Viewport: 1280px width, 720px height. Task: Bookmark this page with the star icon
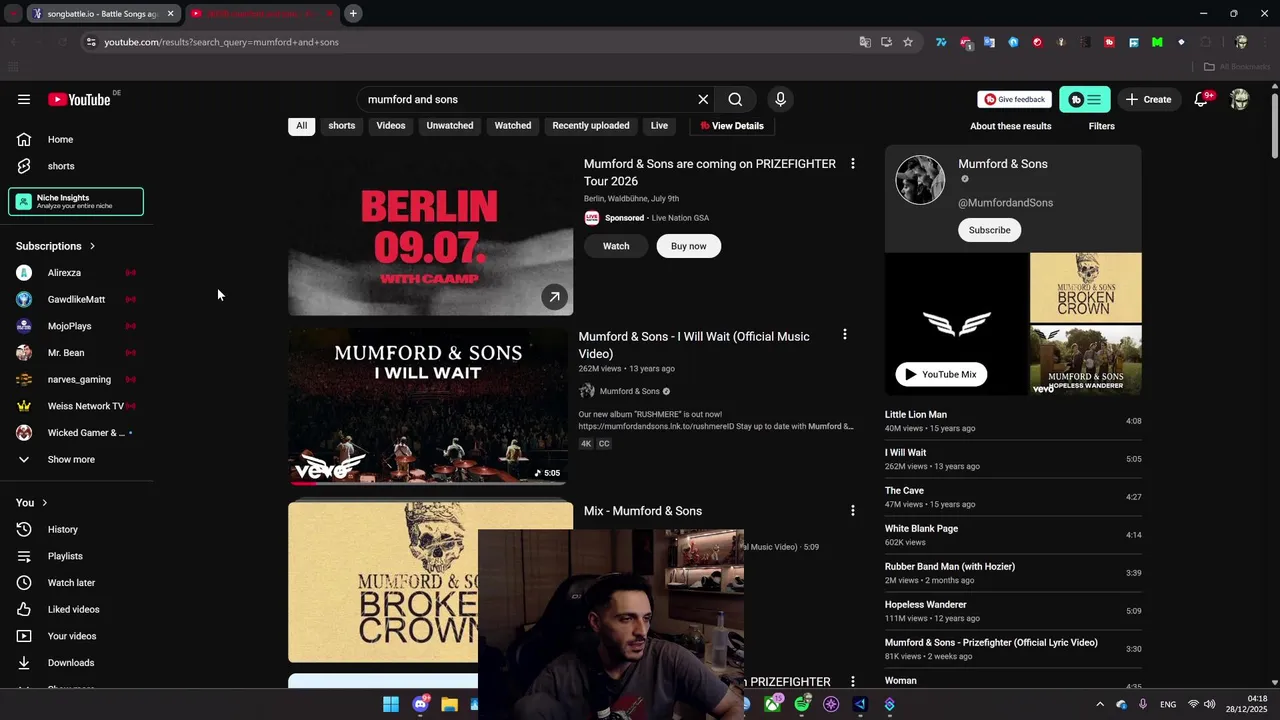tap(908, 42)
